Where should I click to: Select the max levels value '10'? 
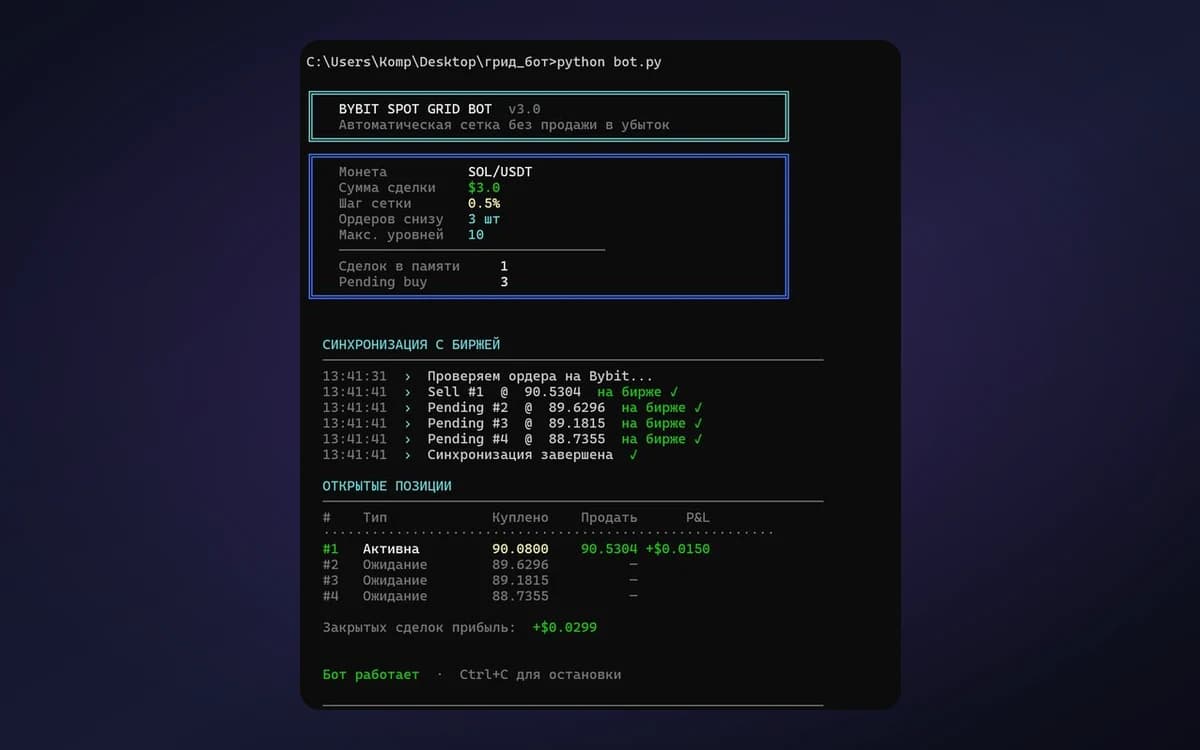pyautogui.click(x=476, y=235)
